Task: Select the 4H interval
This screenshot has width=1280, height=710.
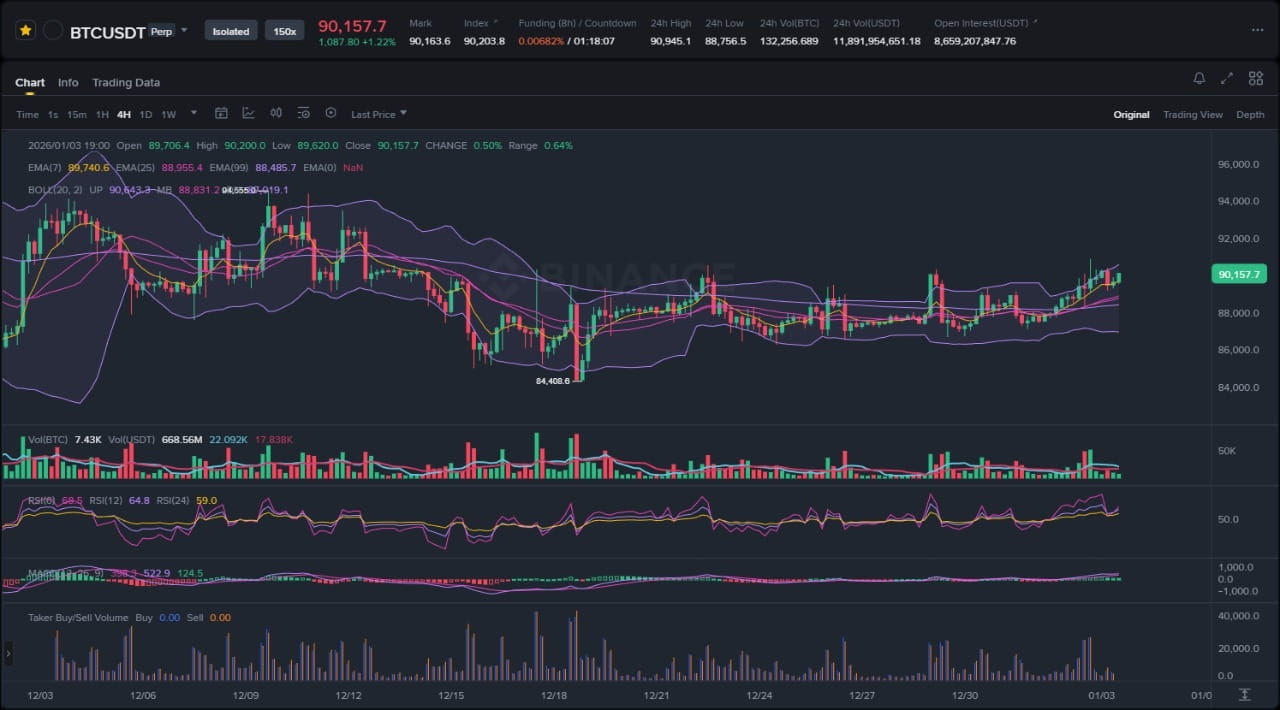Action: 124,114
